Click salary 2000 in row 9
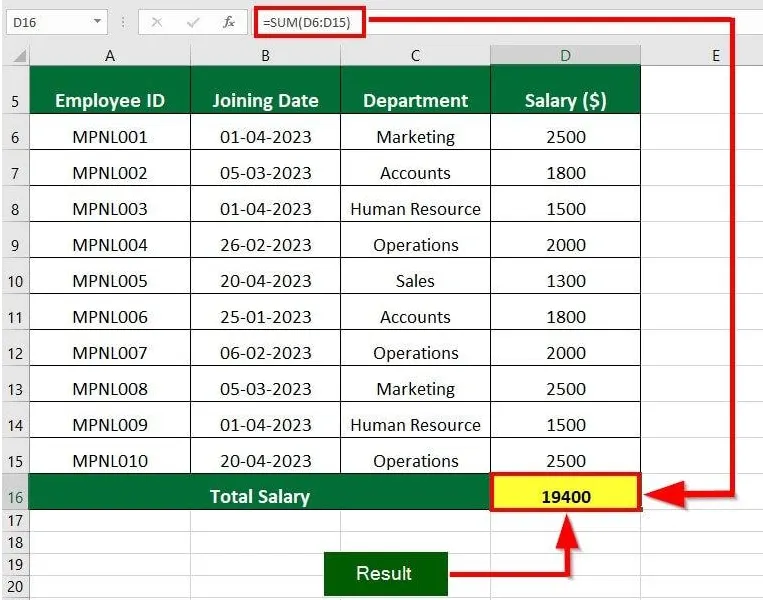 pos(565,240)
